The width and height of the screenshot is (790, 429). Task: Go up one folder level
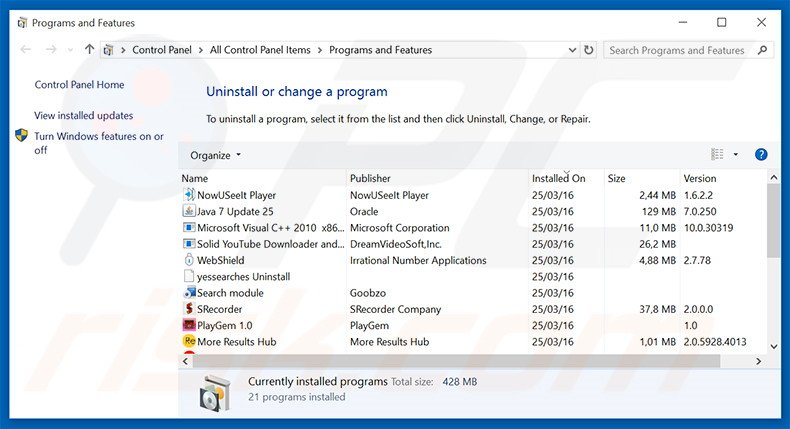(89, 49)
